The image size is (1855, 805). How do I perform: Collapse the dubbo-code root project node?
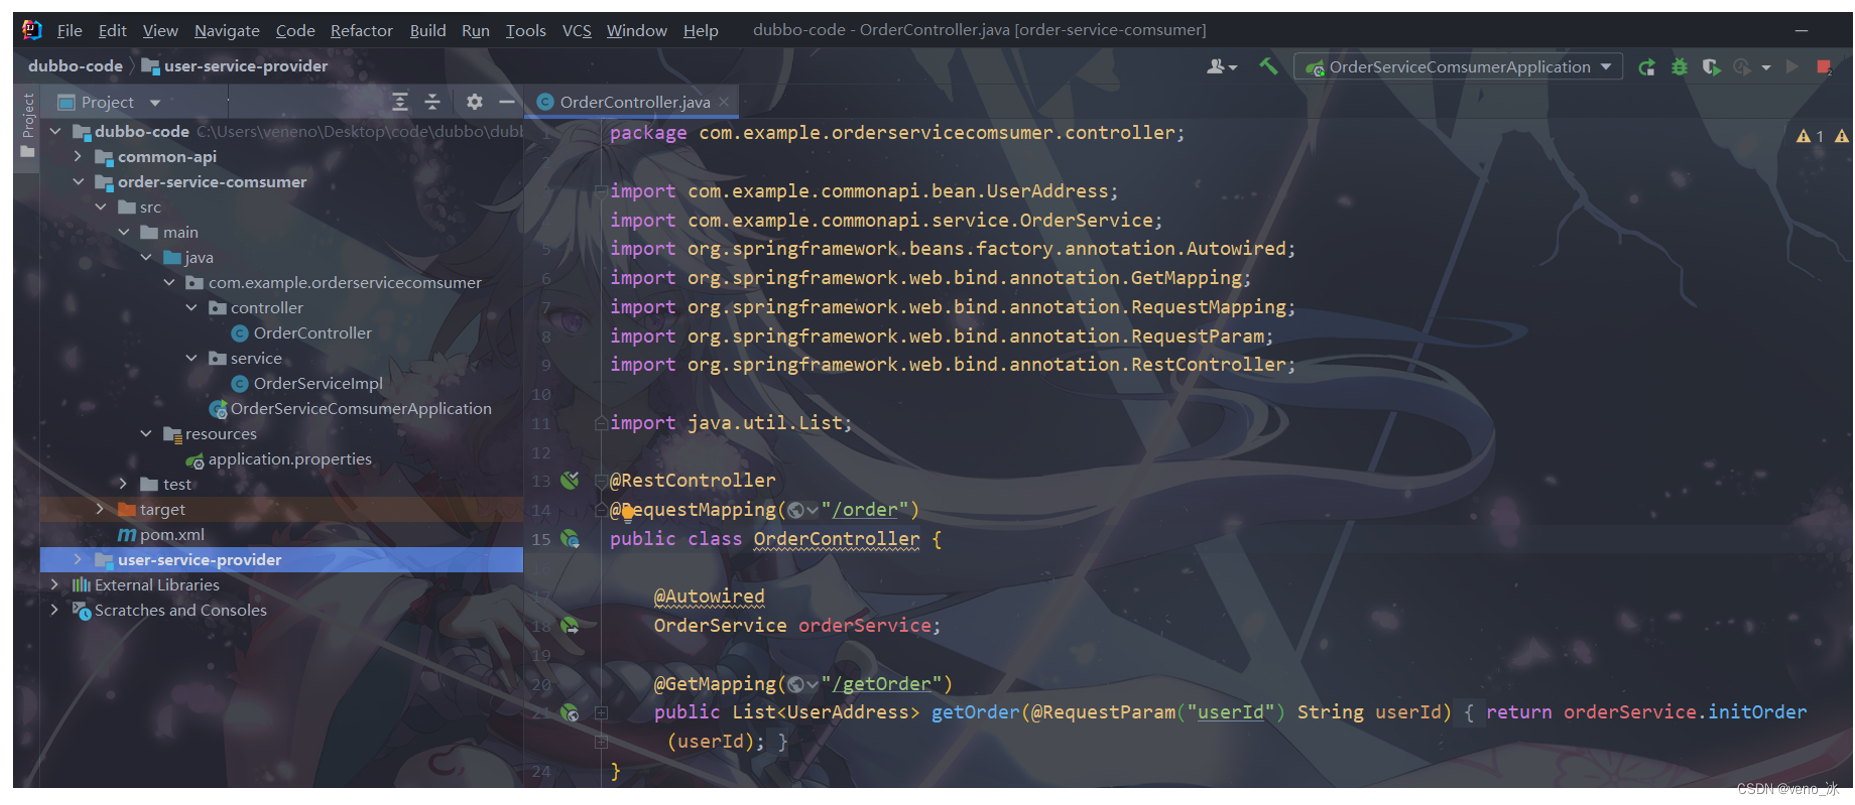[55, 131]
